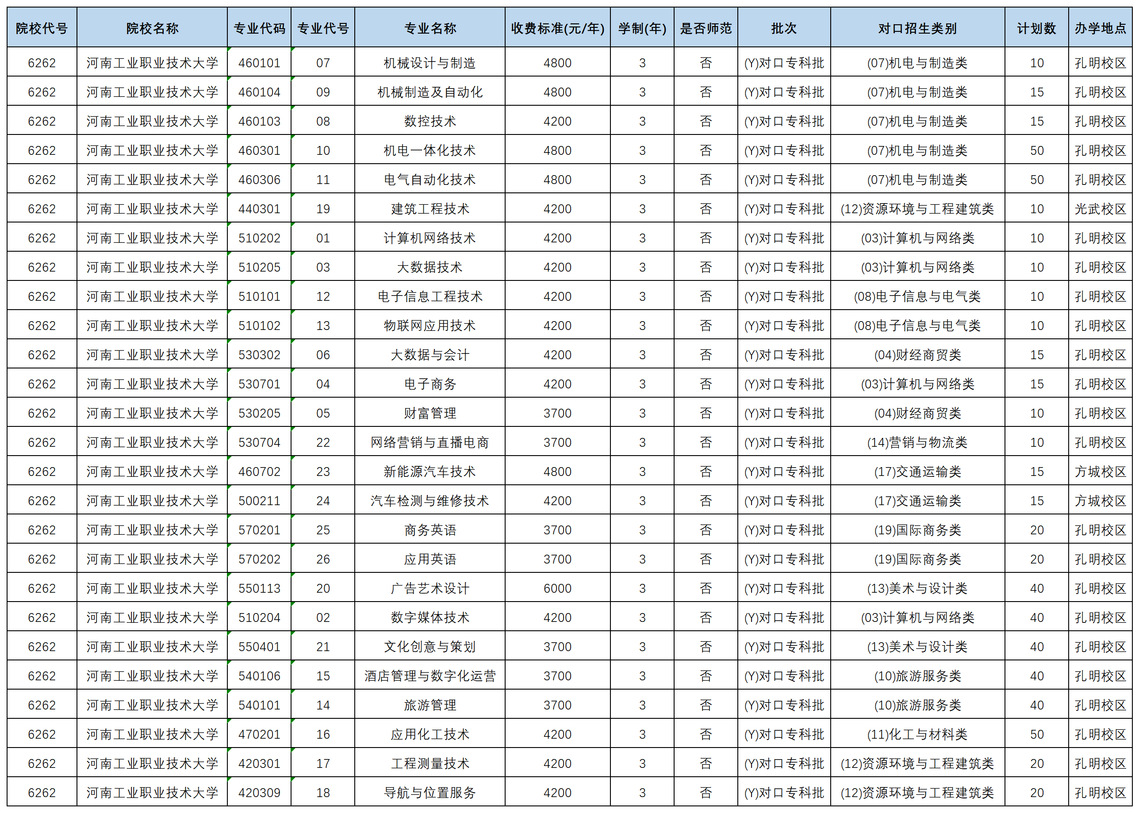
Task: Select the 光武校区 campus cell
Action: tap(1100, 209)
